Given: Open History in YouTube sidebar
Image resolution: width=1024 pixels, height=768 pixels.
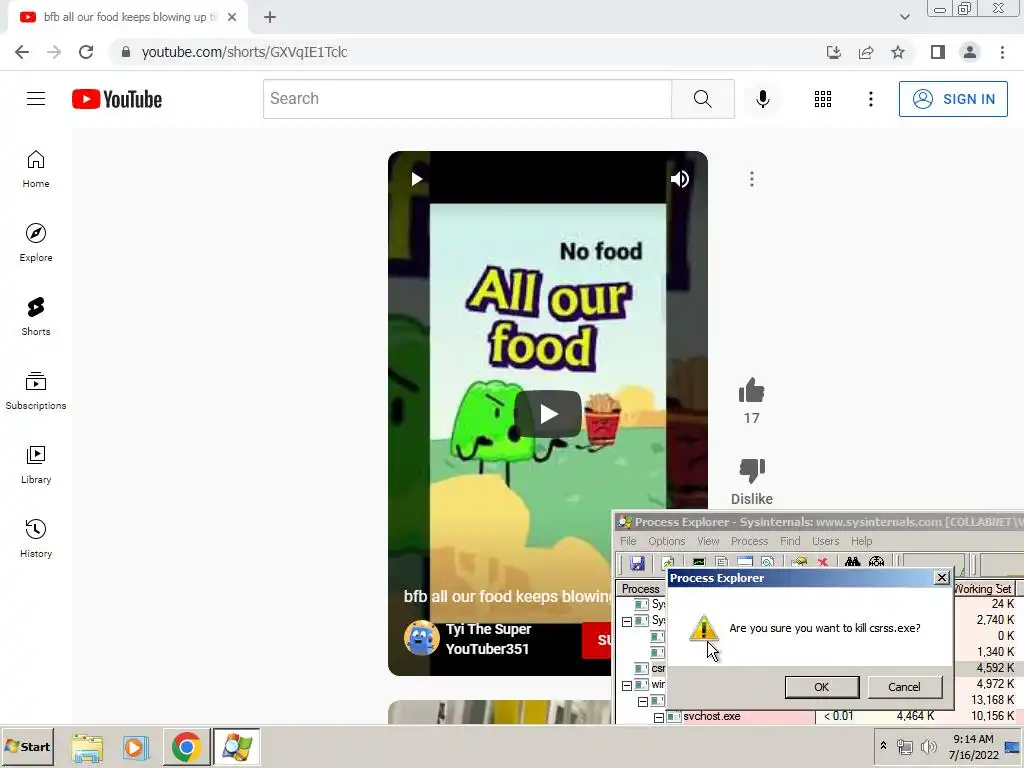Looking at the screenshot, I should coord(36,539).
